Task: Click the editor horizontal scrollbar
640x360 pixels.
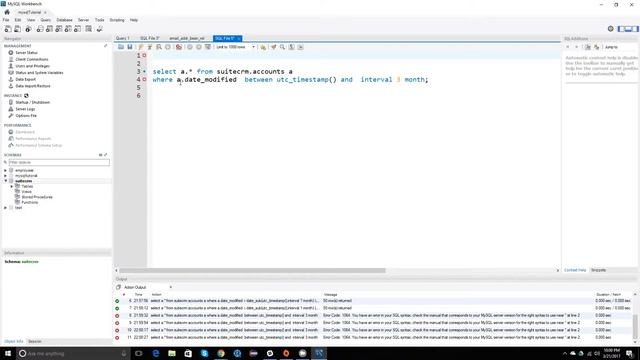Action: (252, 270)
